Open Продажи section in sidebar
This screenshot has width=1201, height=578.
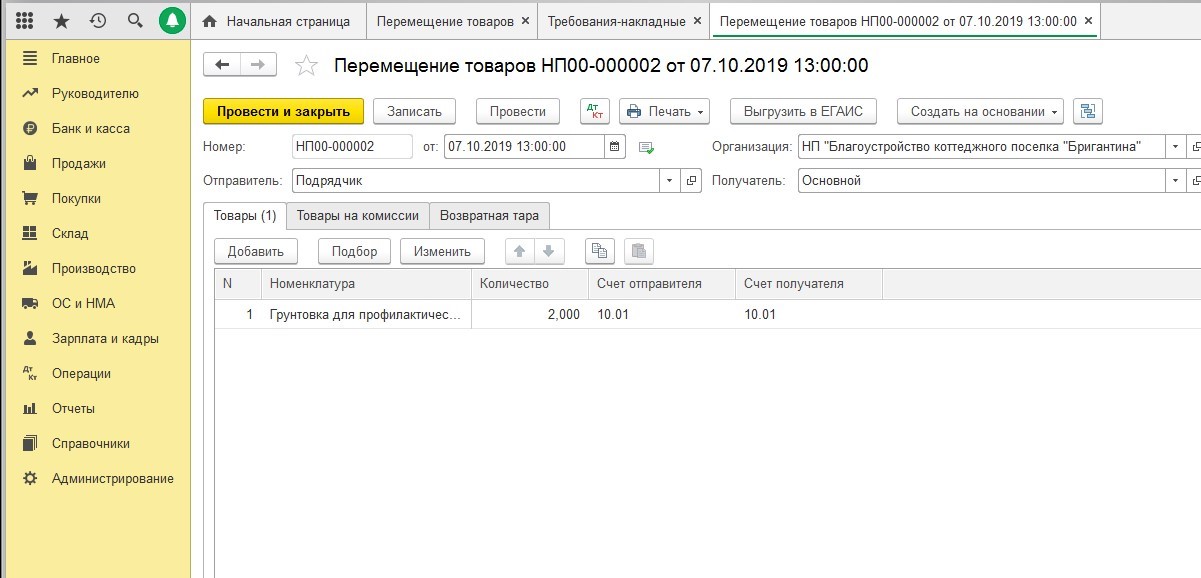point(79,163)
